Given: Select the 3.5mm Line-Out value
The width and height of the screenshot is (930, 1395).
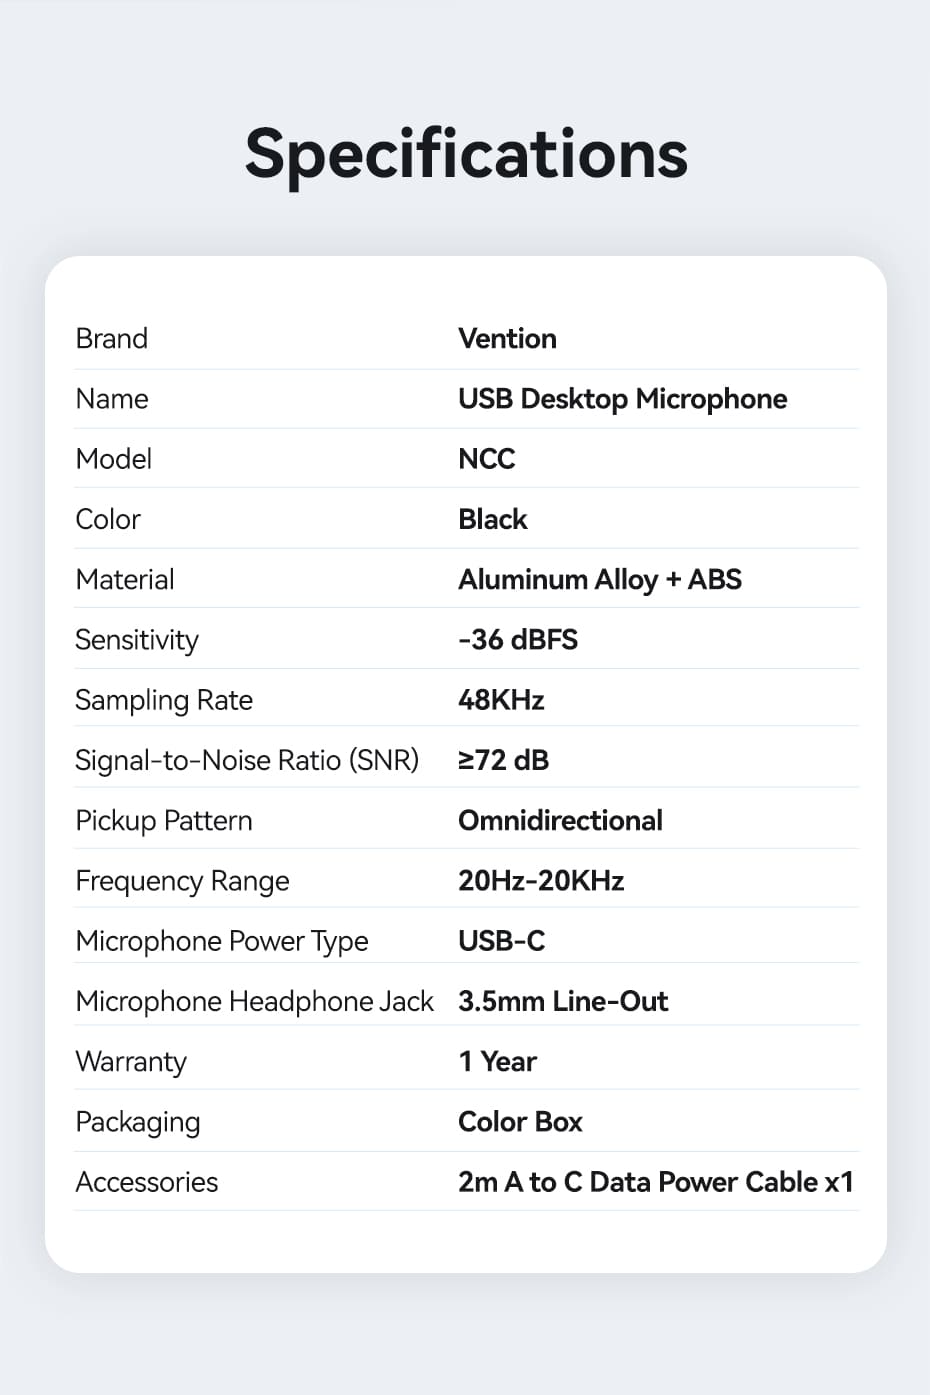Looking at the screenshot, I should click(x=563, y=1002).
